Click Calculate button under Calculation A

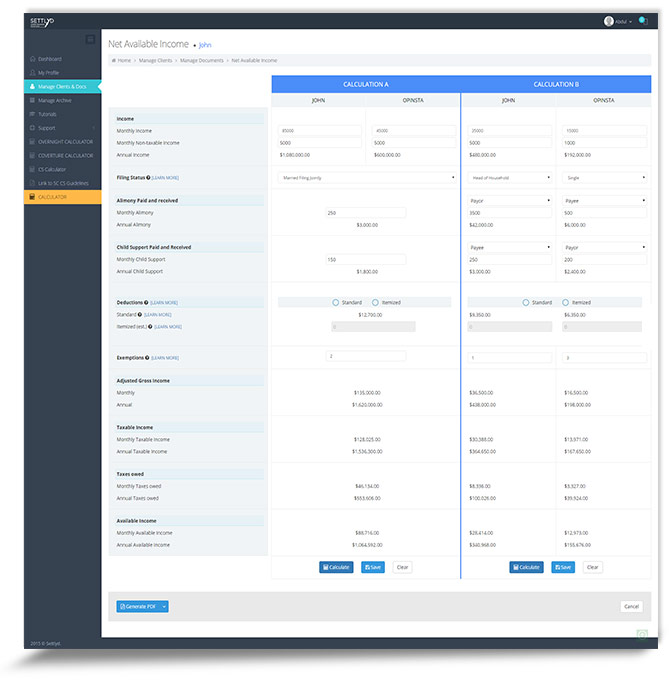coord(336,567)
